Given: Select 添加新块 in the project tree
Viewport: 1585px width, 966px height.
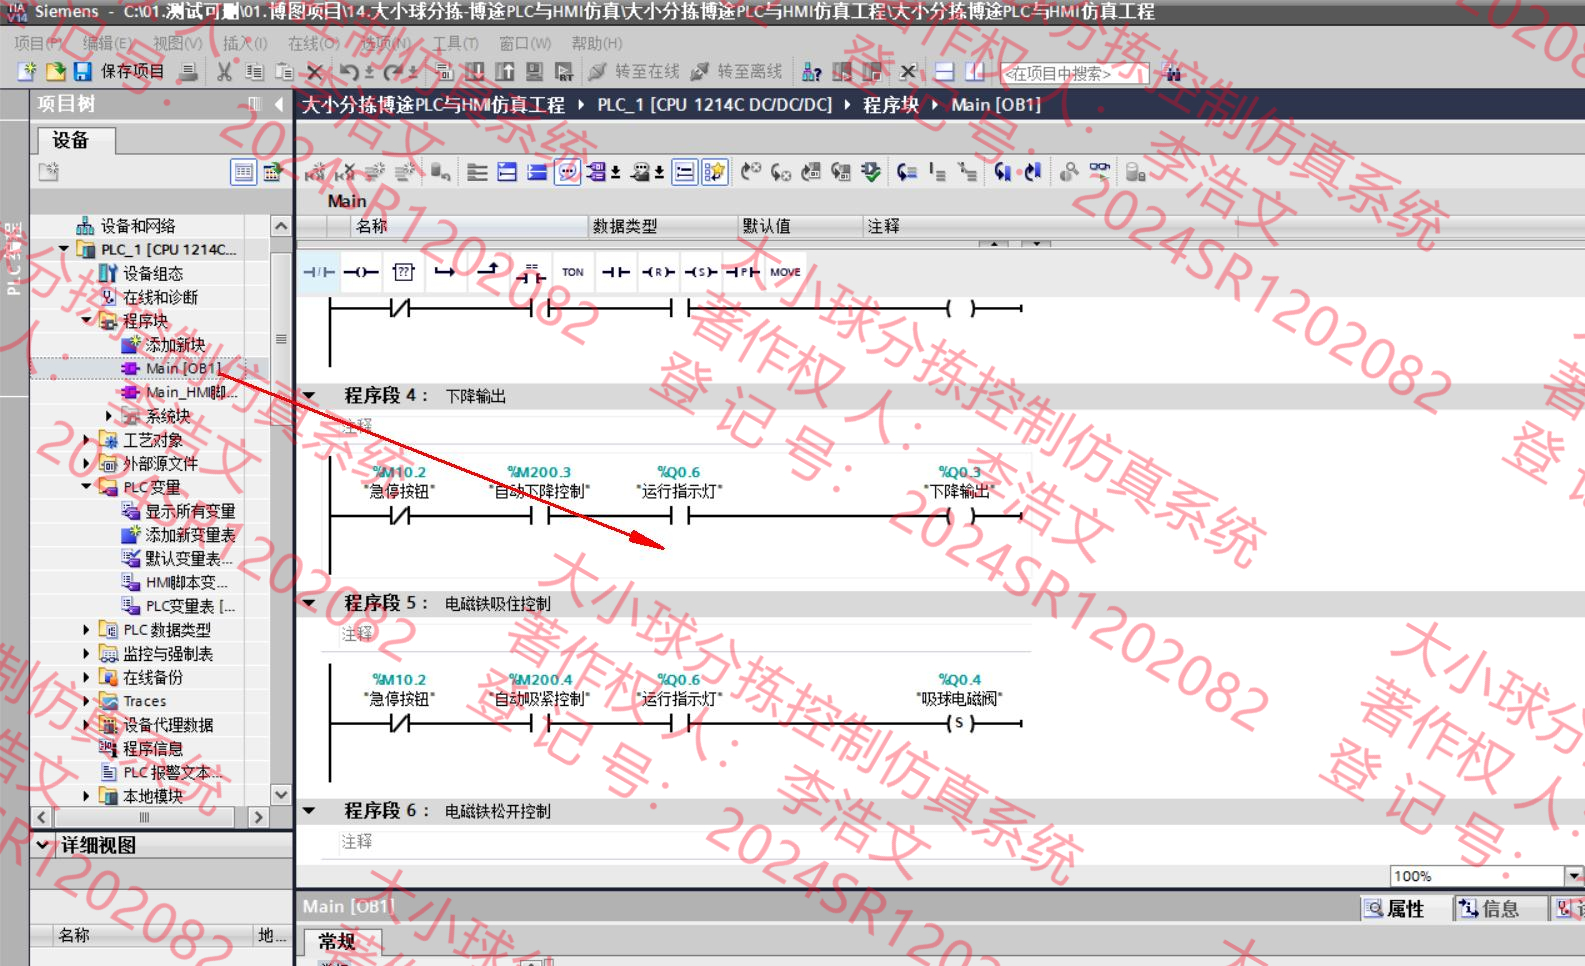Looking at the screenshot, I should [x=175, y=344].
